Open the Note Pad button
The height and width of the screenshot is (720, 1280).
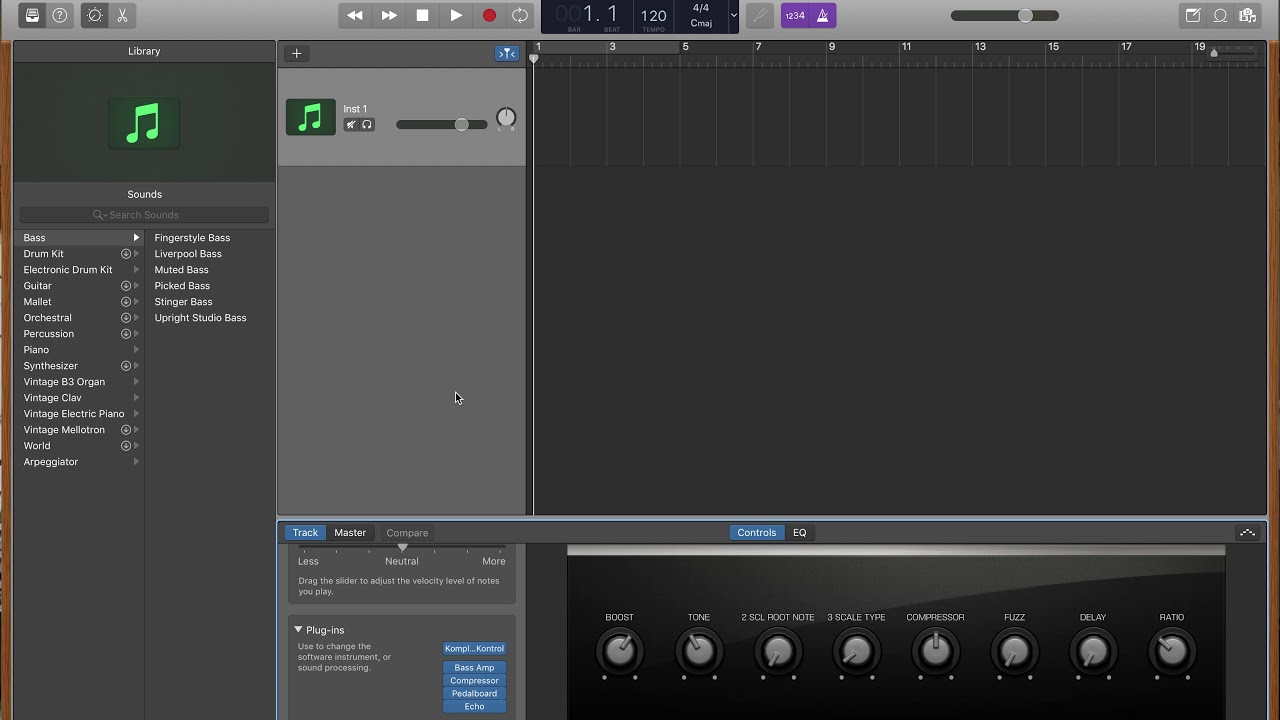point(1193,15)
